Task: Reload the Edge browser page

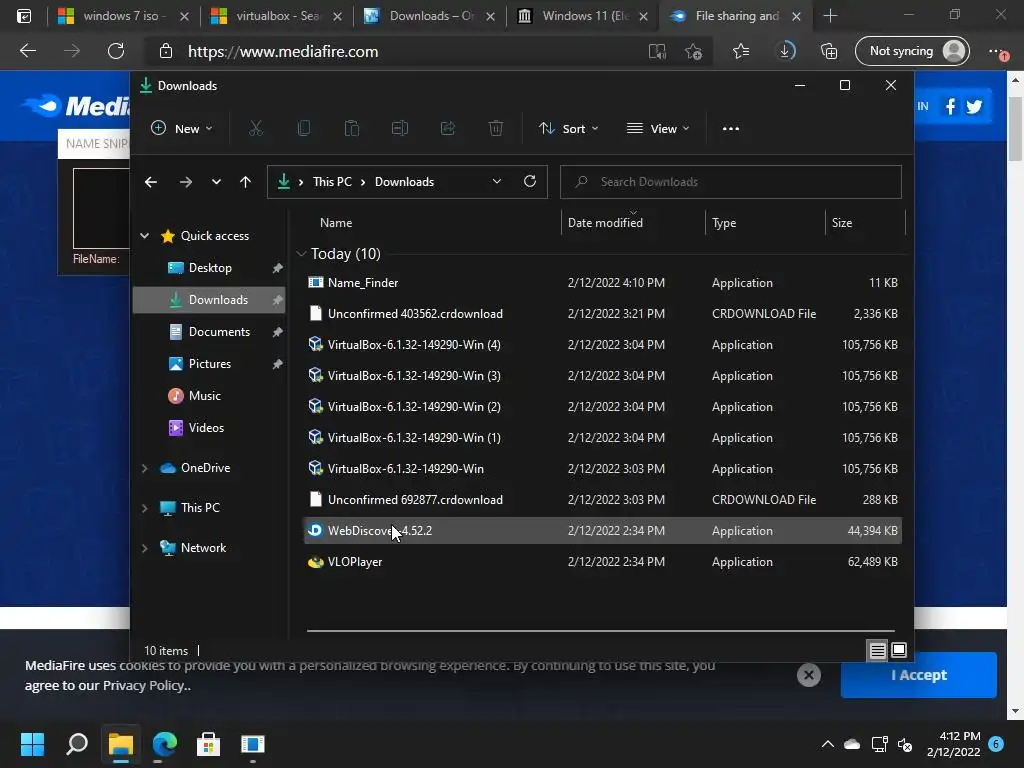Action: click(x=116, y=51)
